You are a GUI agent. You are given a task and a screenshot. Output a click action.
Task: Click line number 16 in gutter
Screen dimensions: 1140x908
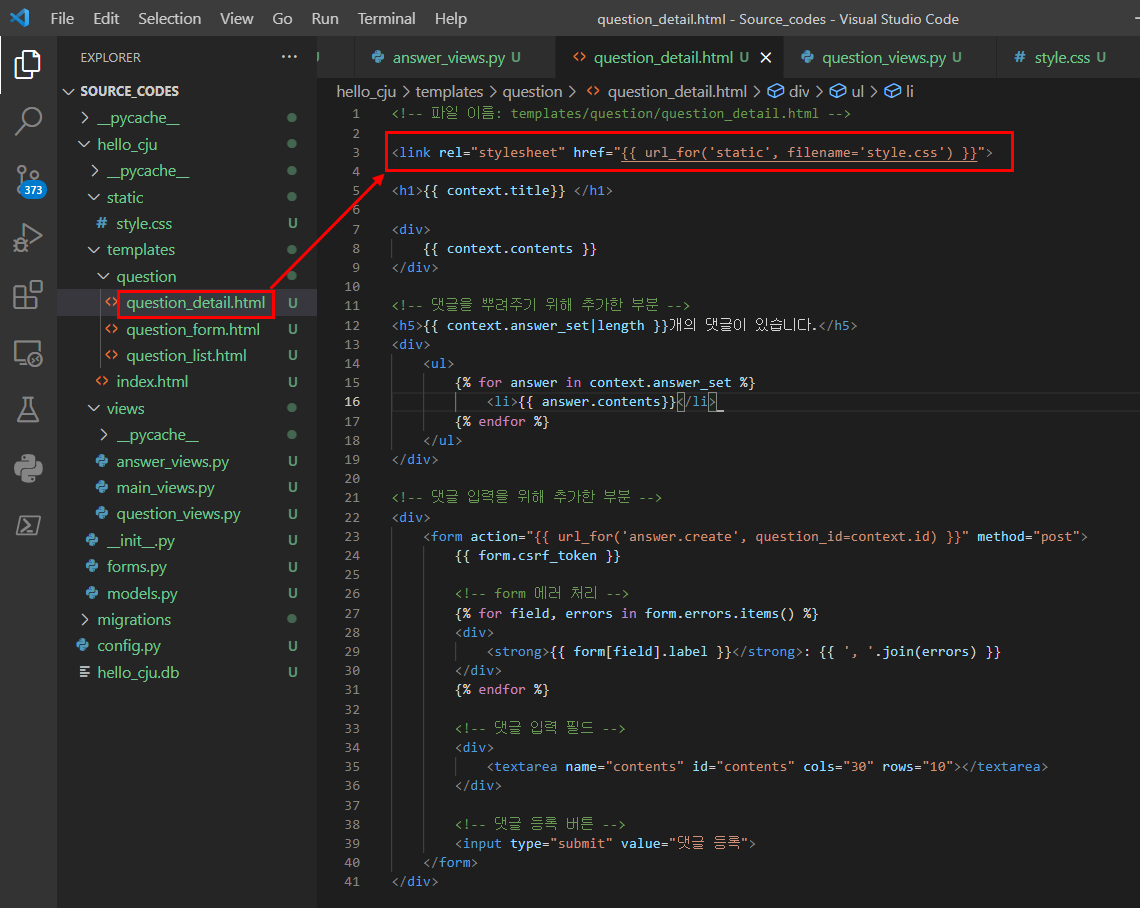[352, 401]
